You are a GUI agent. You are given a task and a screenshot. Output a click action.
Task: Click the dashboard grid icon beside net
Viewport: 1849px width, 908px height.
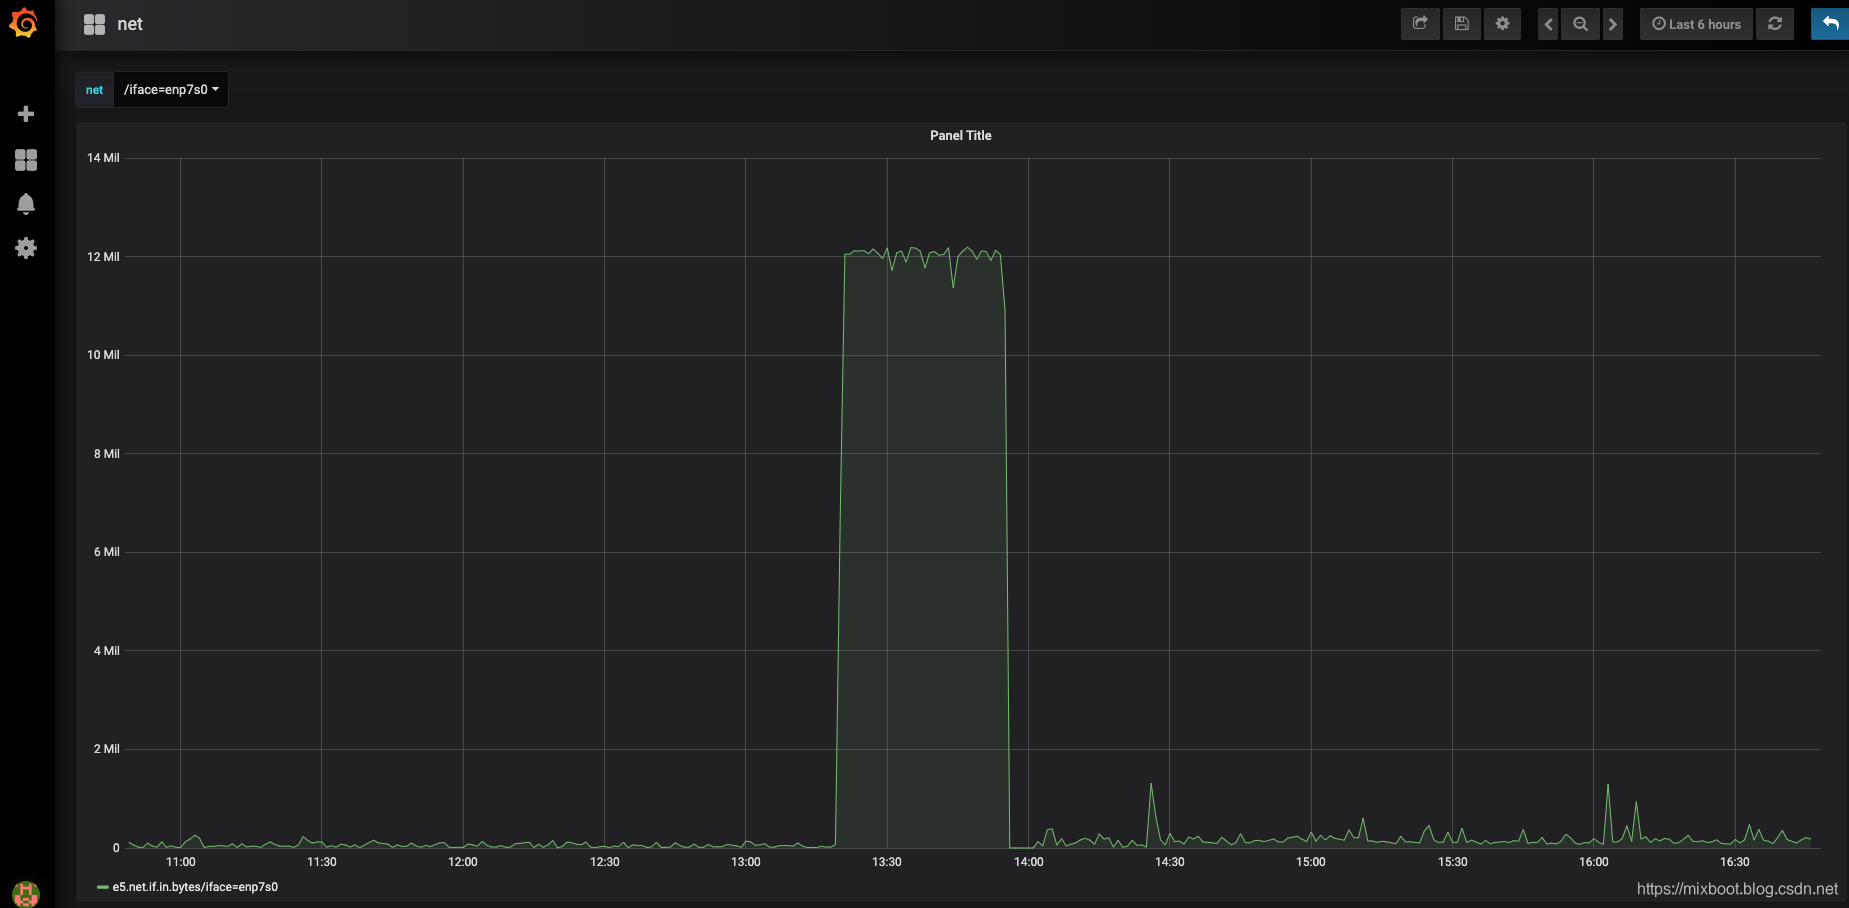[94, 24]
